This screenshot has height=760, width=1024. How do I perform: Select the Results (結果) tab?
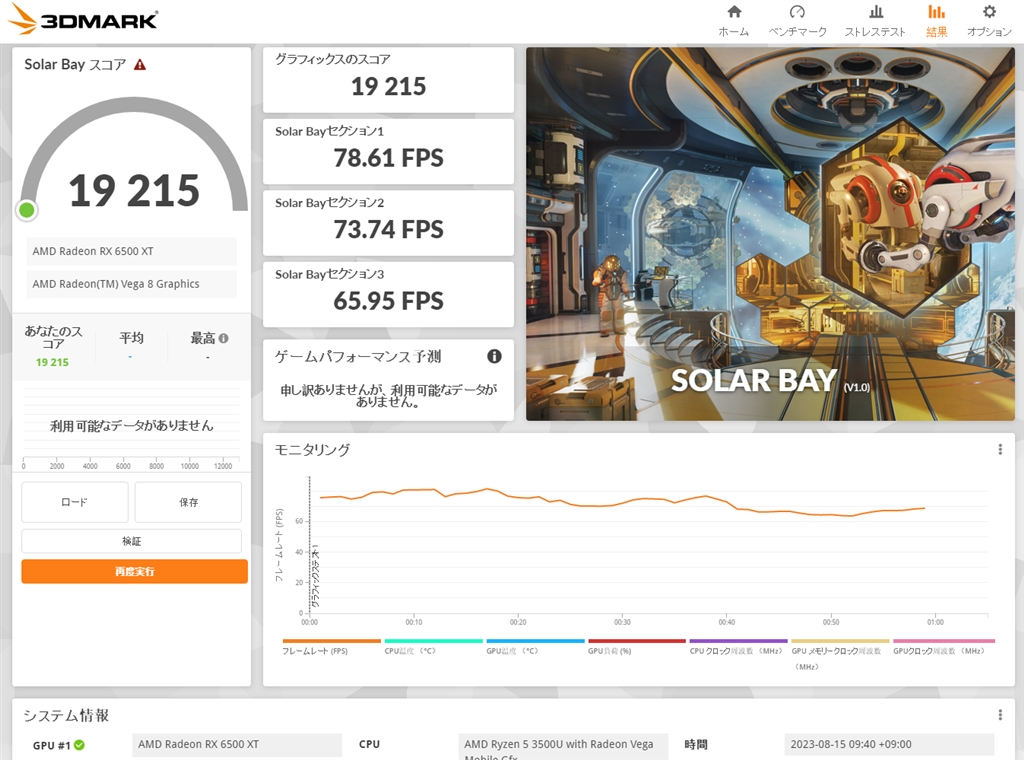pos(936,21)
